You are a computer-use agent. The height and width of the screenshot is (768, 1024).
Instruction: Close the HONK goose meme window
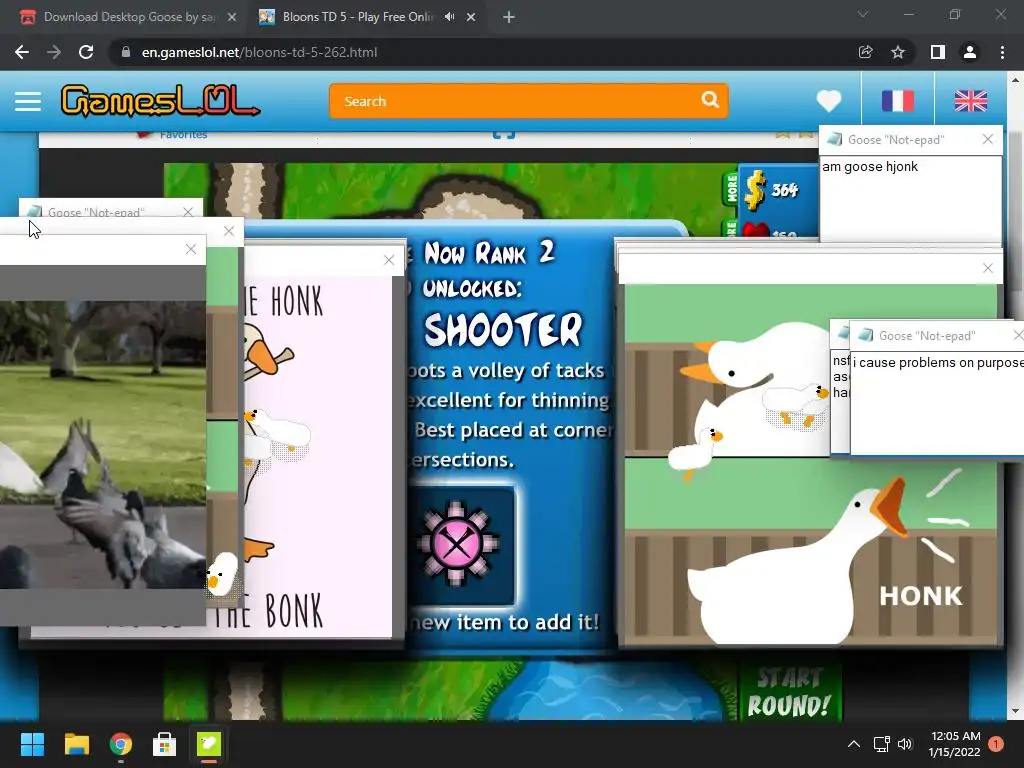[x=987, y=268]
